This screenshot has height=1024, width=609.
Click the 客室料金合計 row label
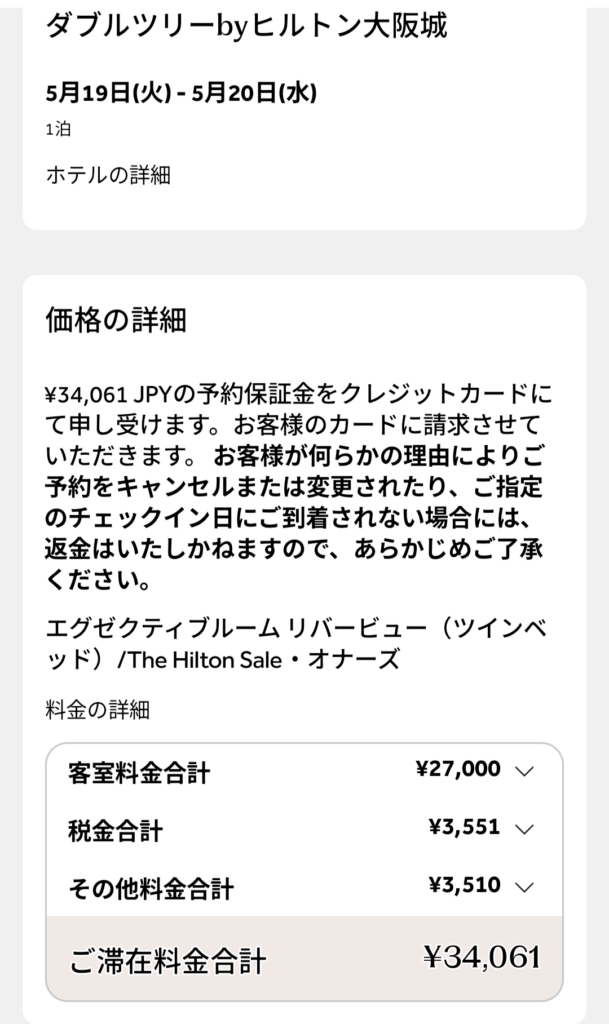[x=139, y=773]
